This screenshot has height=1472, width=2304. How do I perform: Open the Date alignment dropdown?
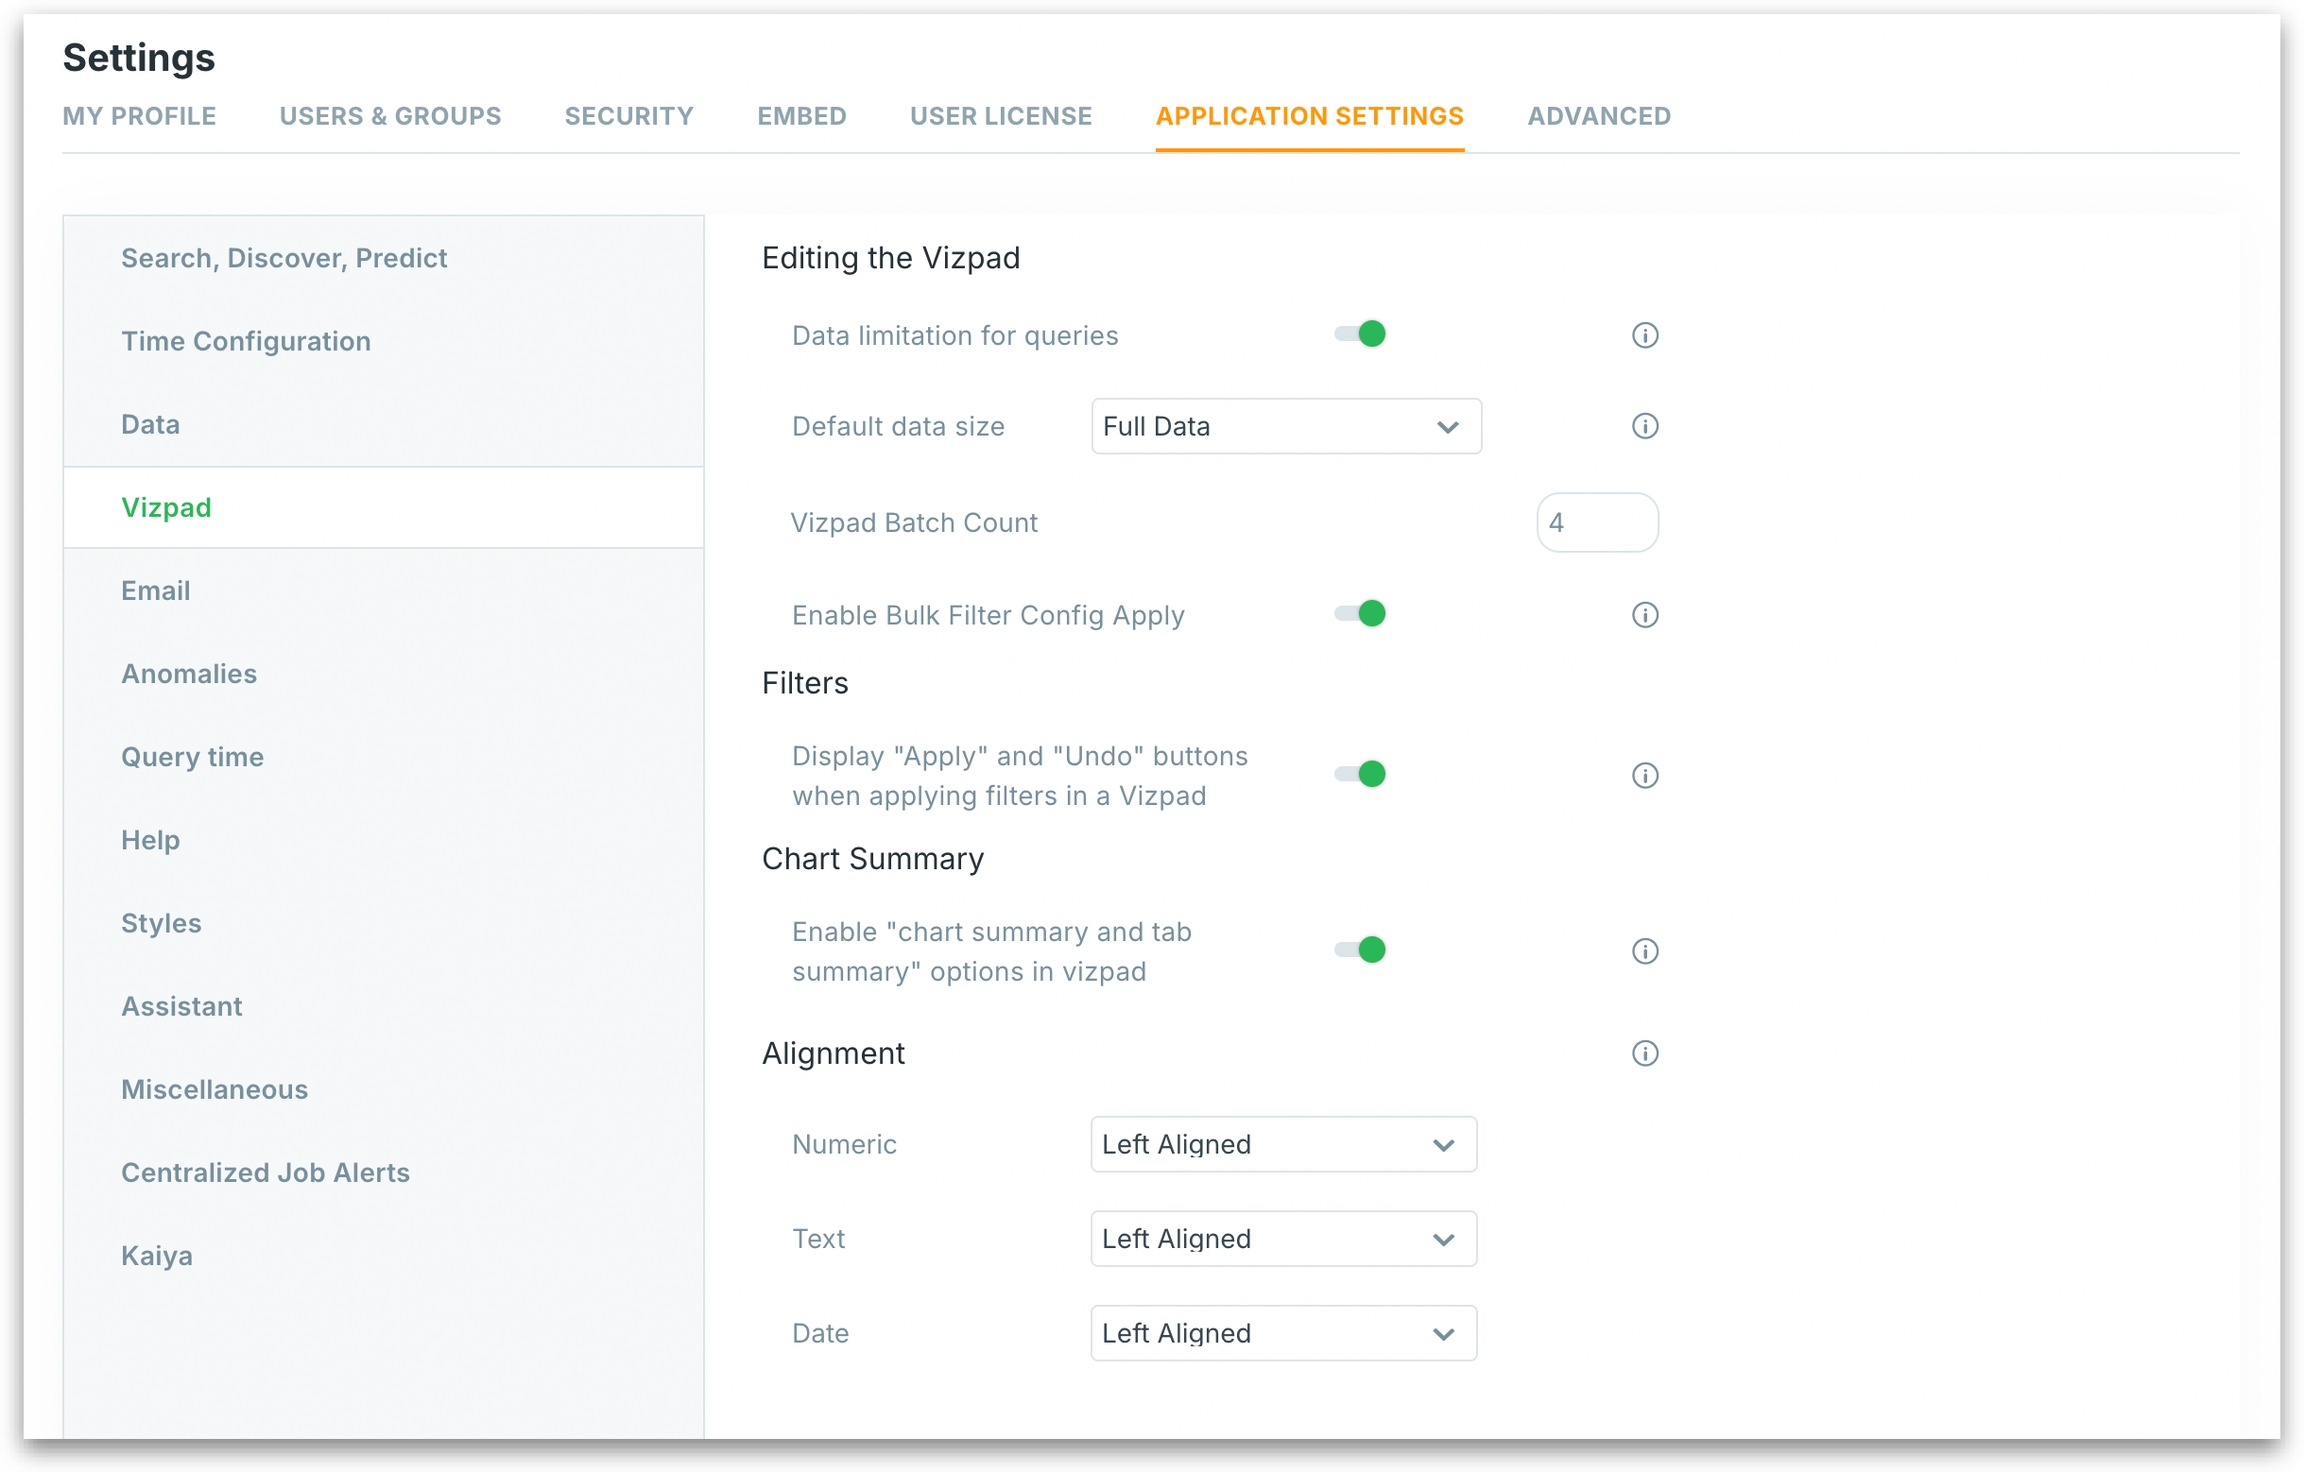click(x=1283, y=1333)
